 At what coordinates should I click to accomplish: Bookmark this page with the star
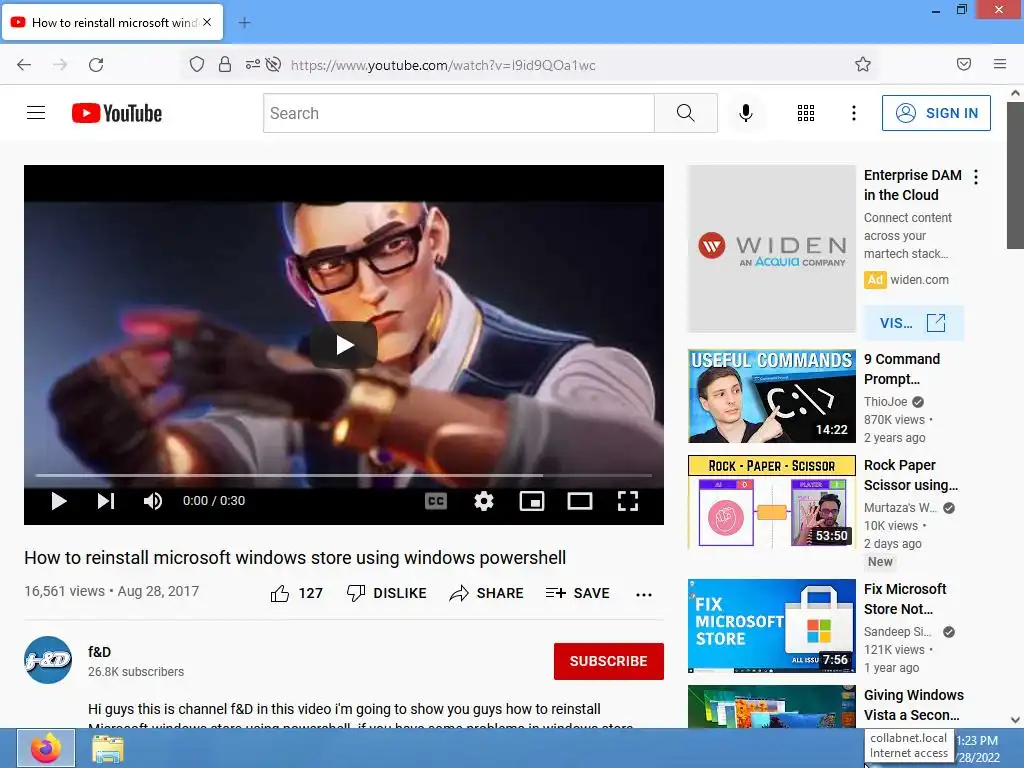863,64
